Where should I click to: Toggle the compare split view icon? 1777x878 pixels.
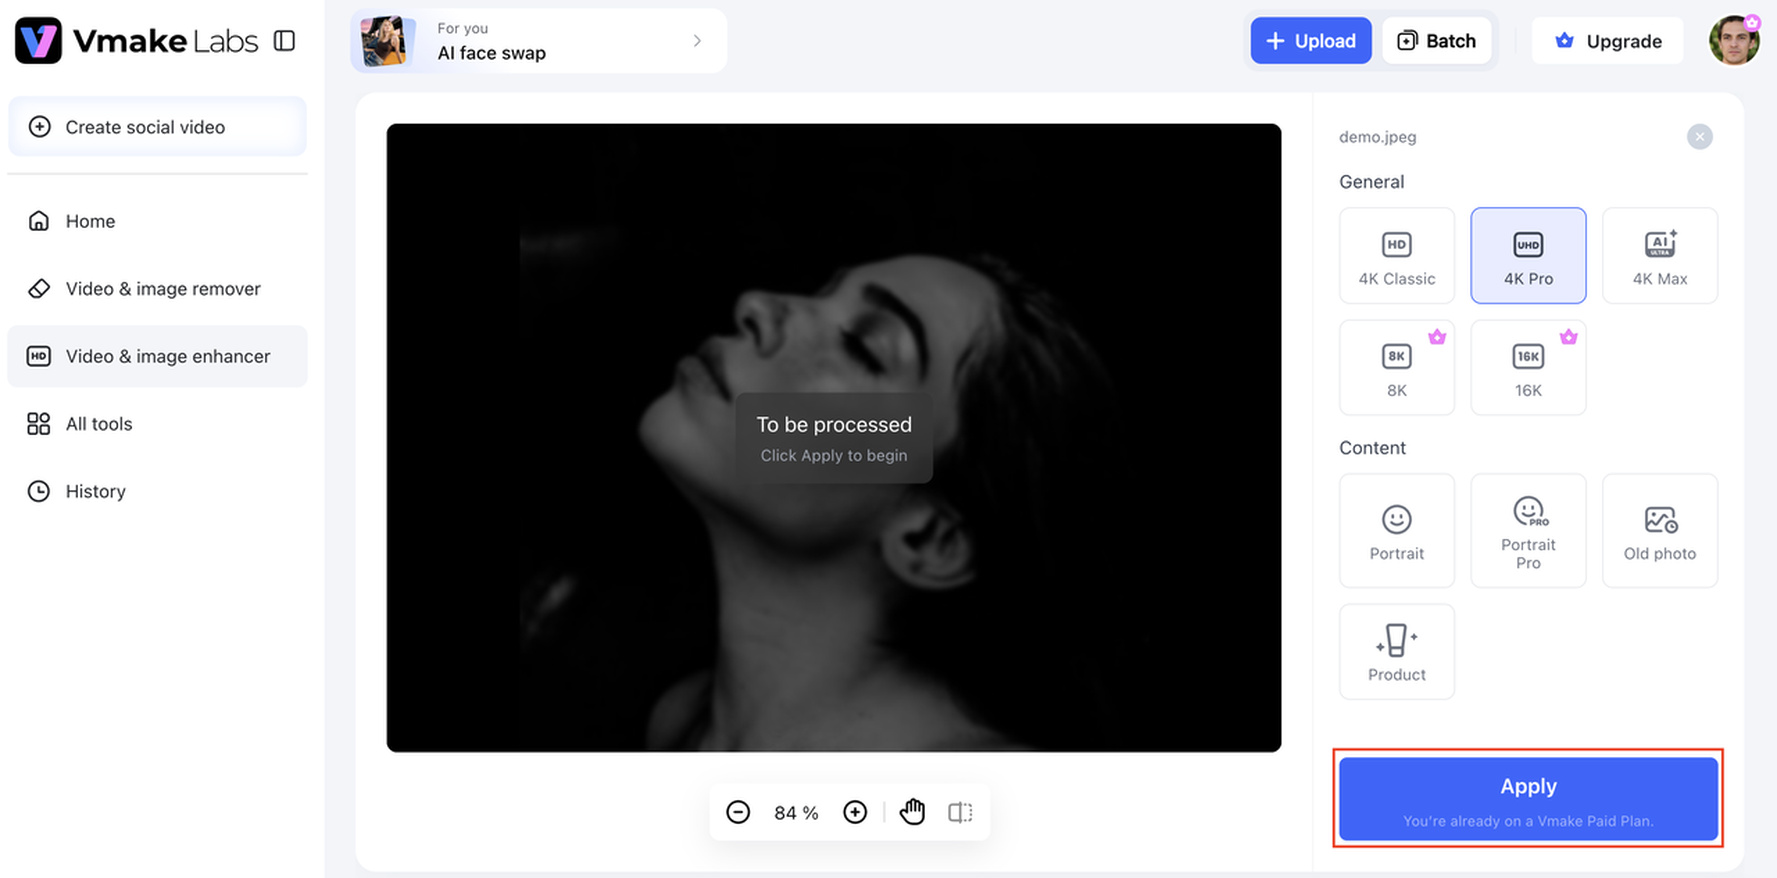[960, 812]
